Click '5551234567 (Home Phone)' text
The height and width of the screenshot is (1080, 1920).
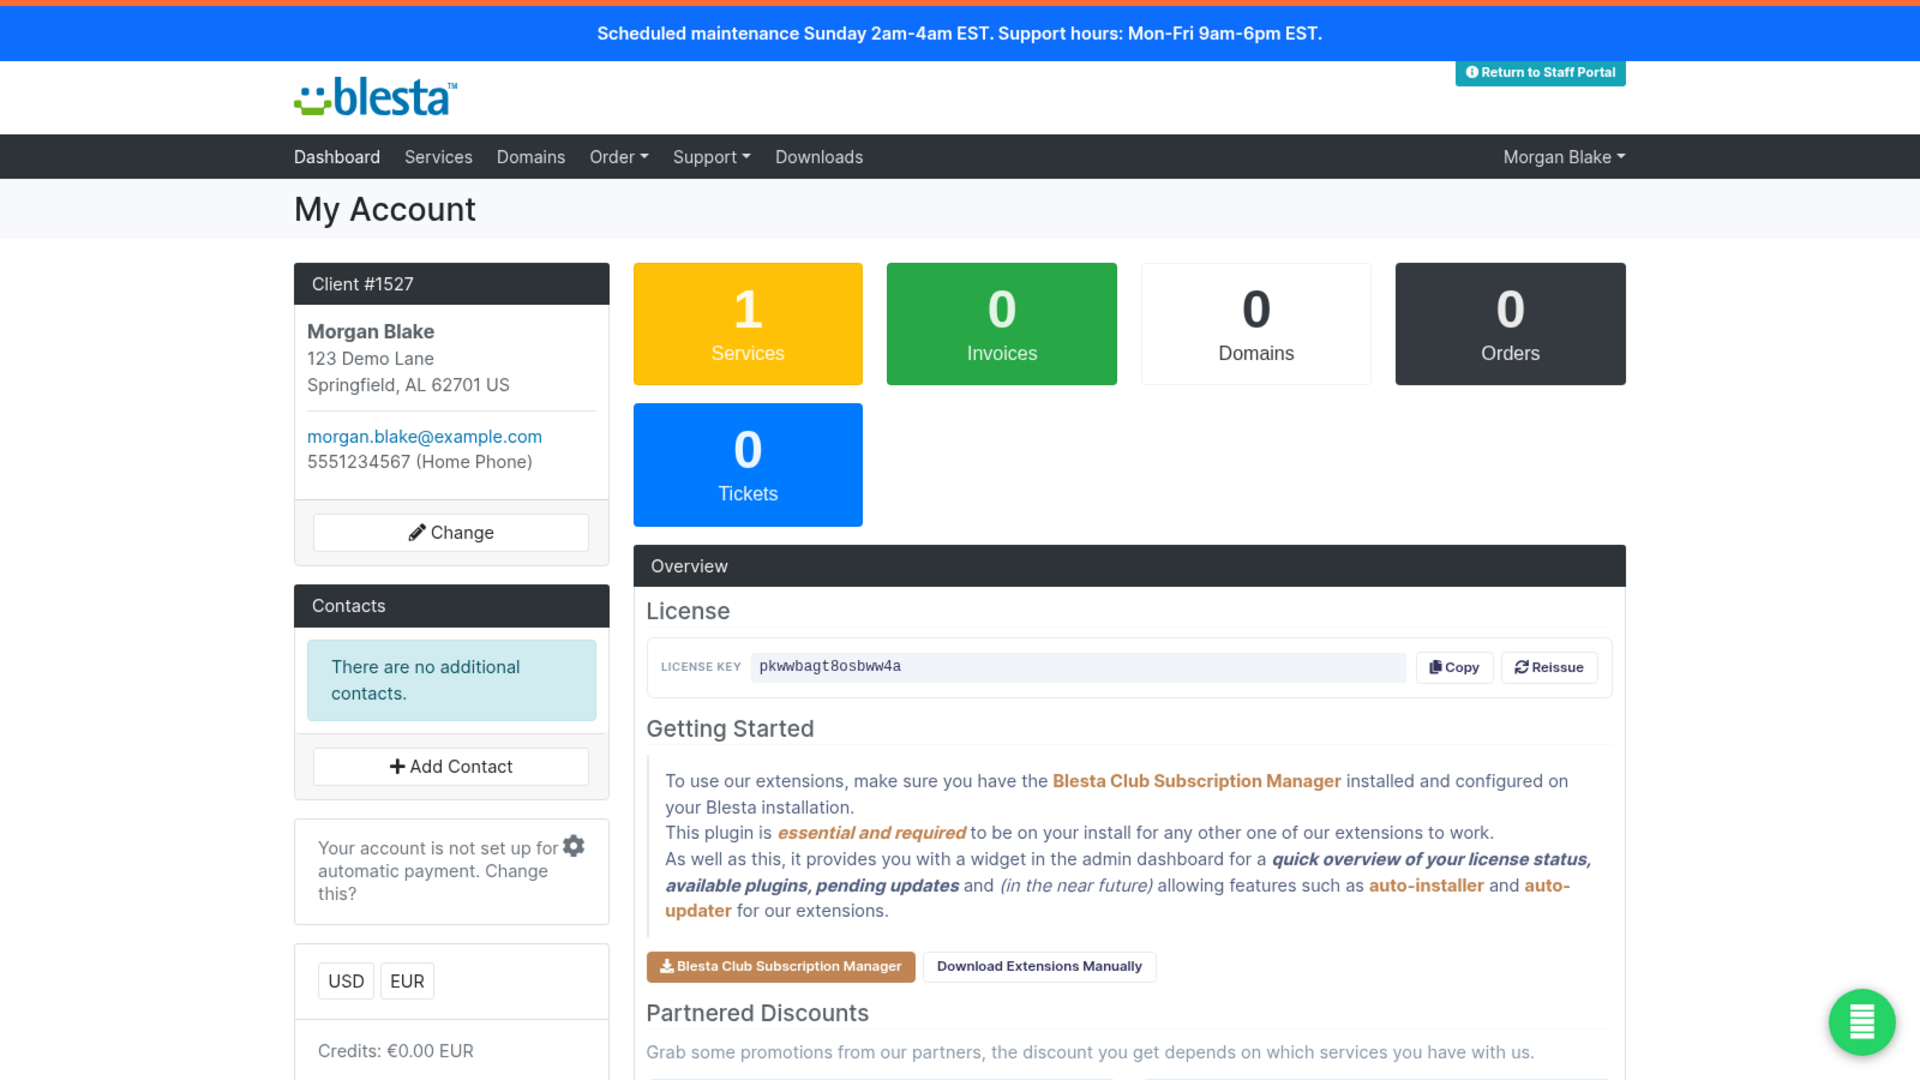(419, 462)
